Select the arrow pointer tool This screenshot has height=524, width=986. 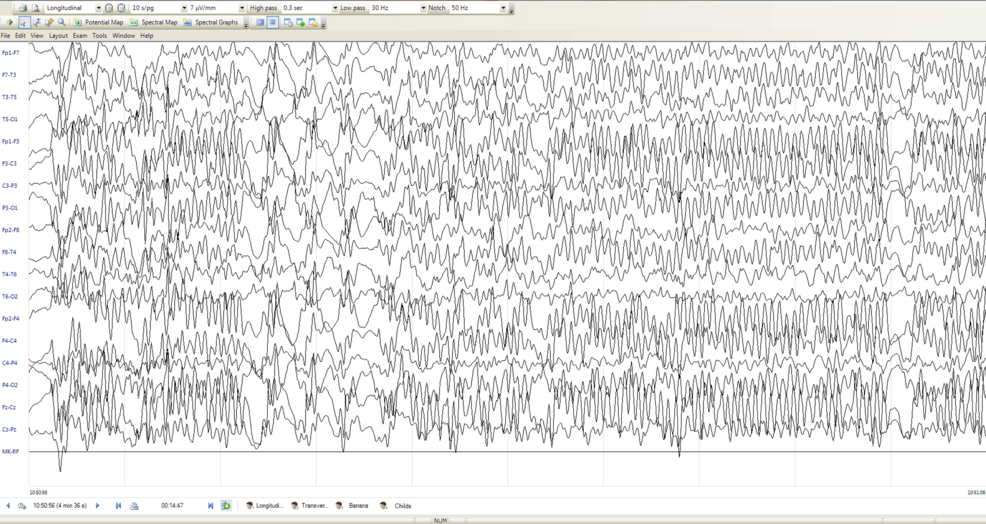click(x=24, y=22)
